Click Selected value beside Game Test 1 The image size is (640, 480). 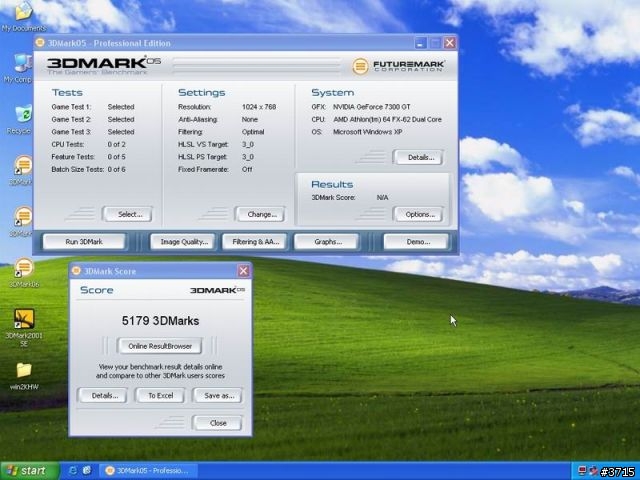point(121,107)
